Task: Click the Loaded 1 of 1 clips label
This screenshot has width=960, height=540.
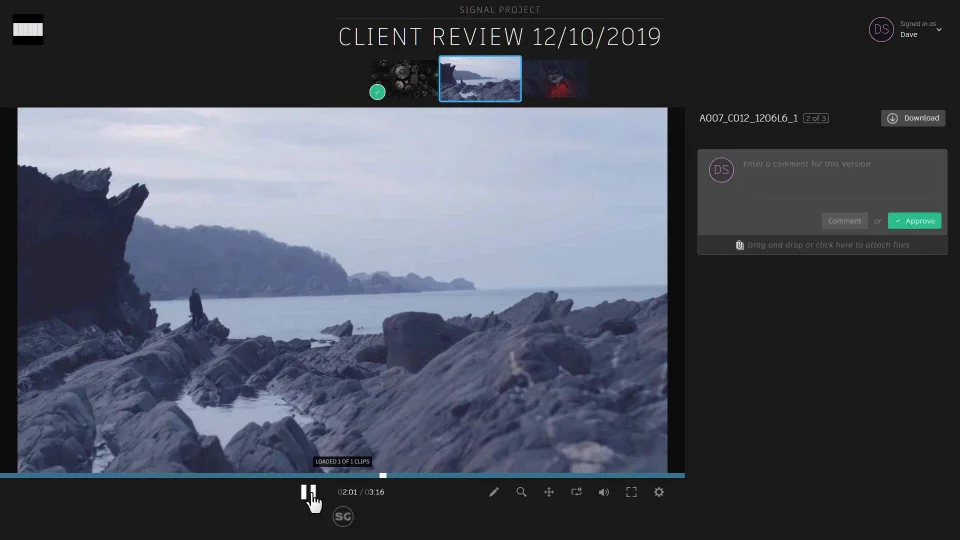Action: click(342, 462)
